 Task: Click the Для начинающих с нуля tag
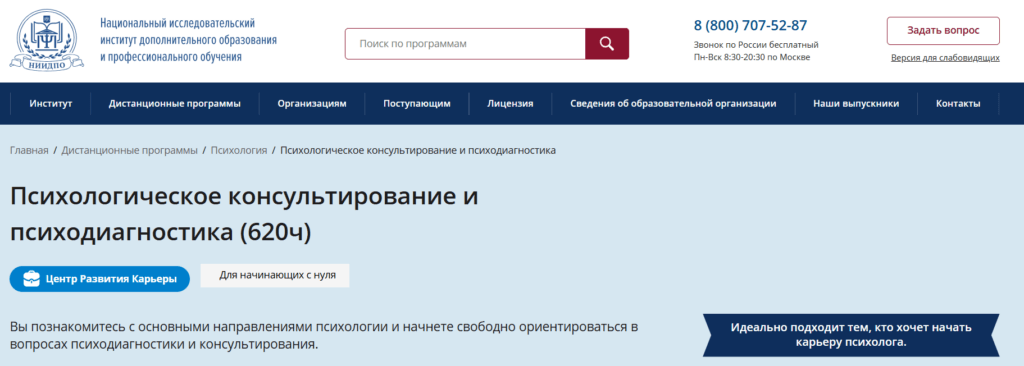[275, 275]
